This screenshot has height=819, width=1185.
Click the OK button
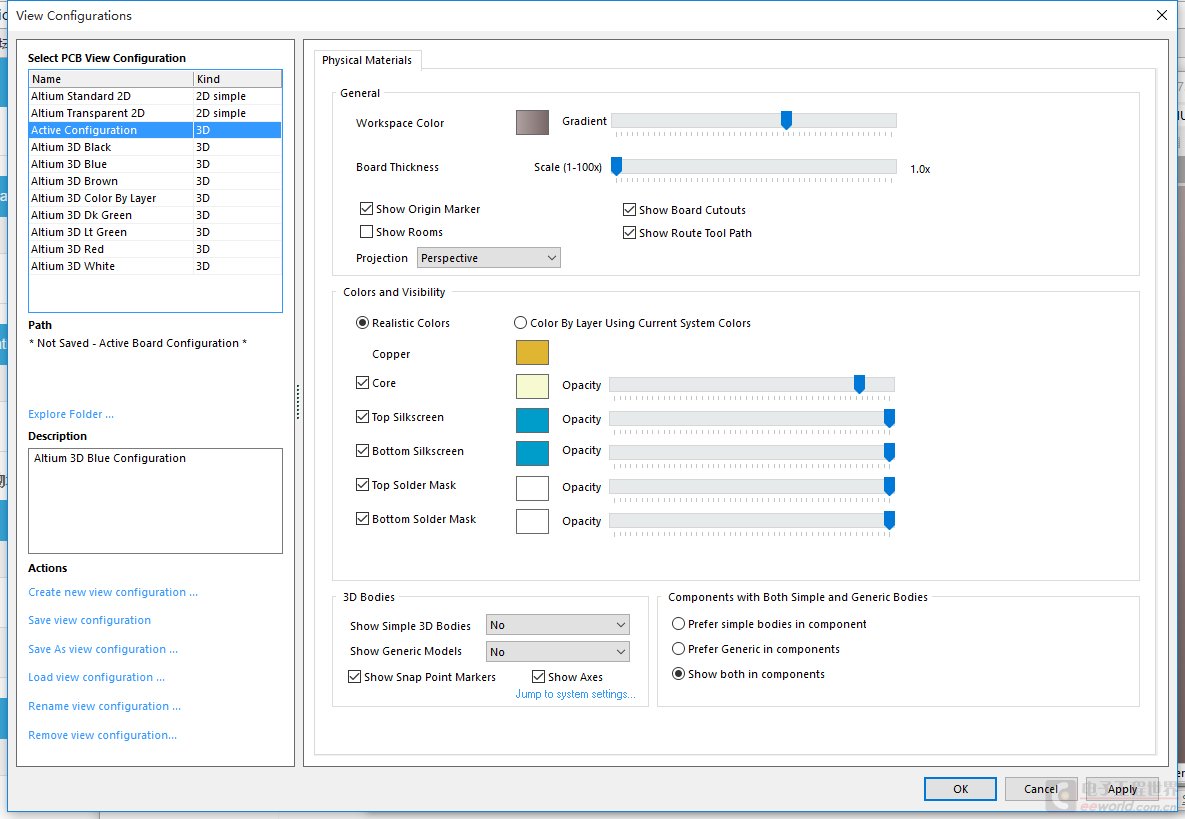coord(961,789)
